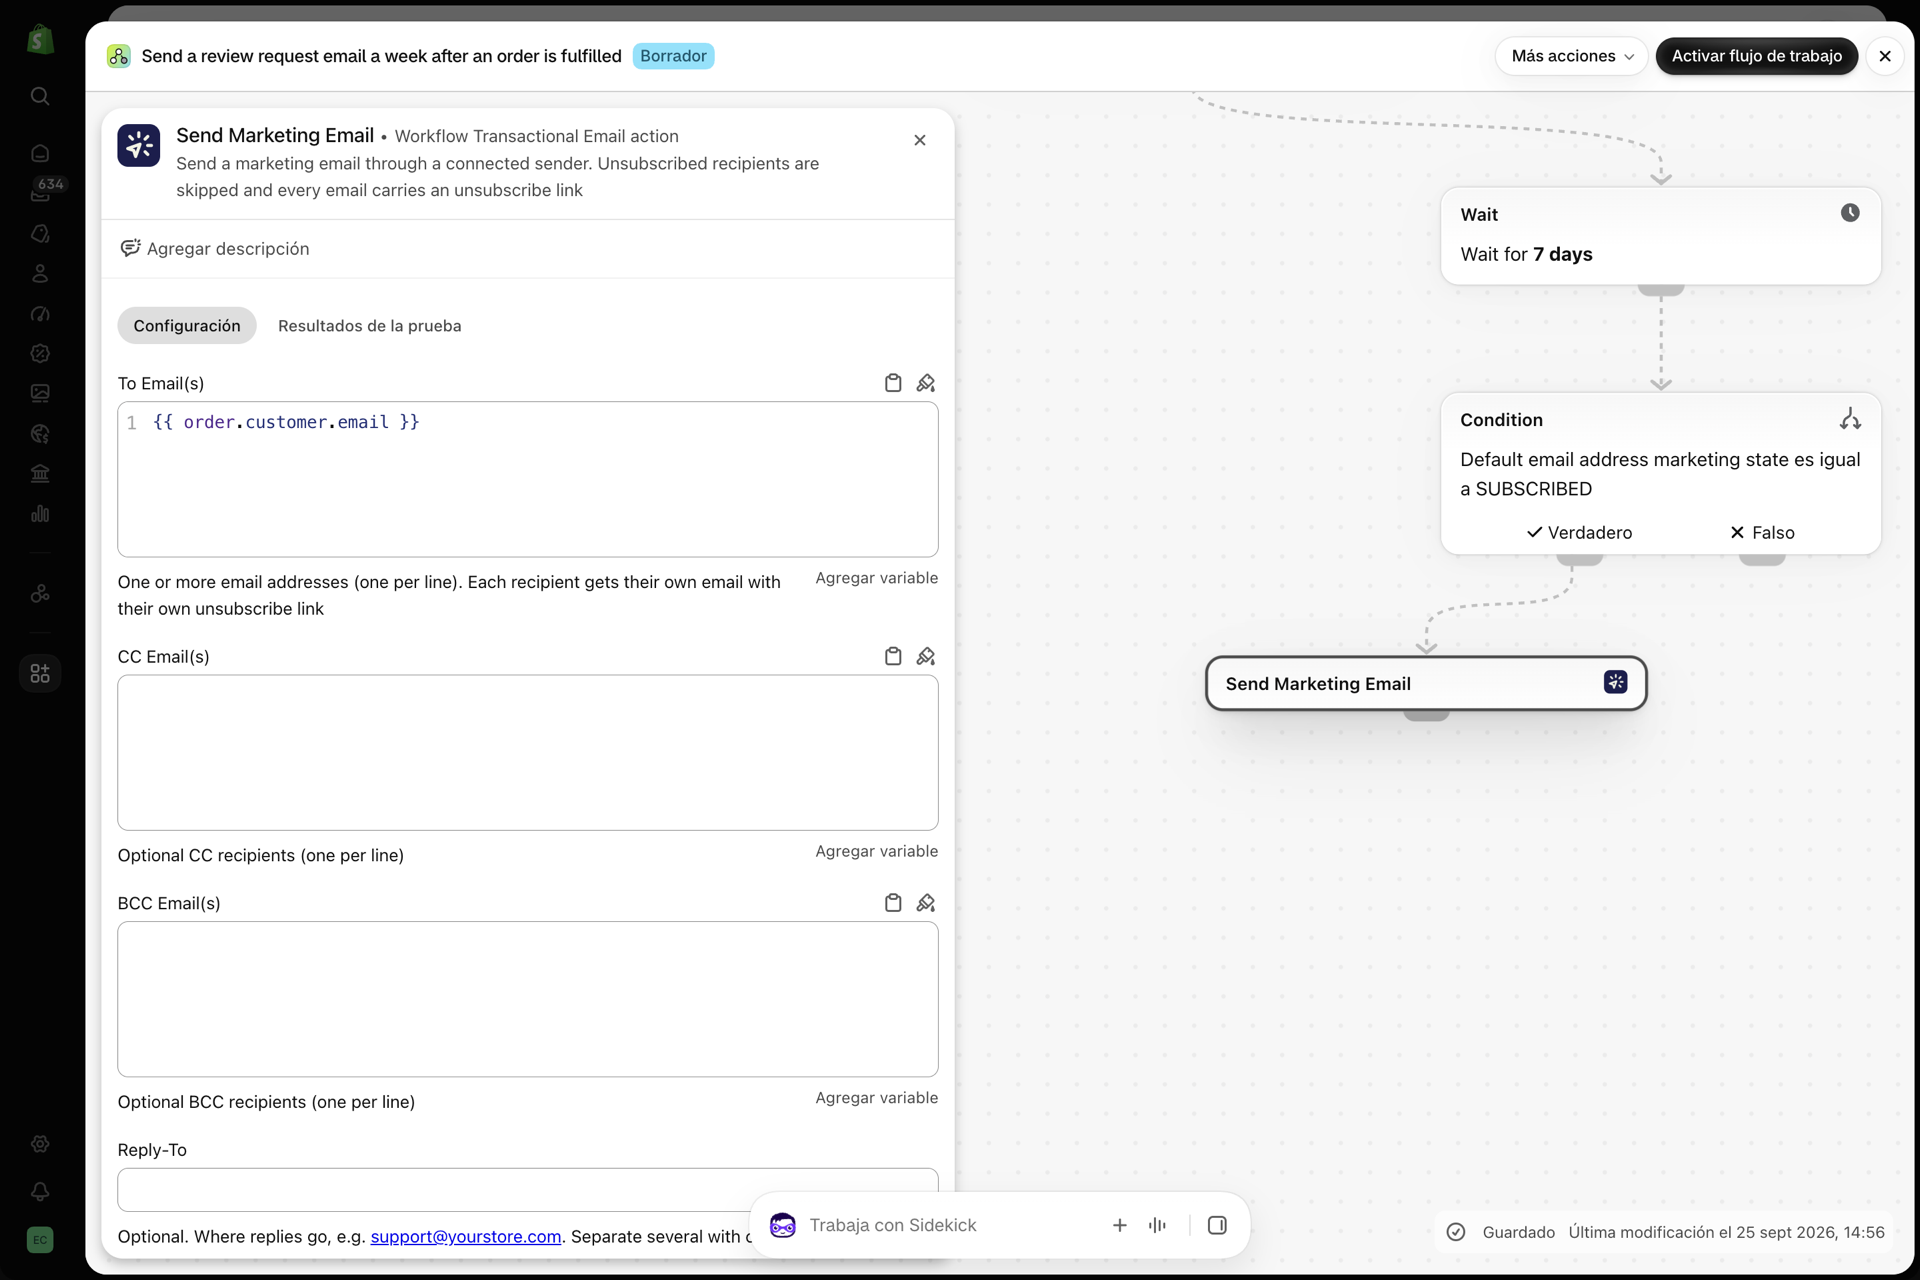The width and height of the screenshot is (1920, 1280).
Task: Click Activar flujo de trabajo button
Action: coord(1756,56)
